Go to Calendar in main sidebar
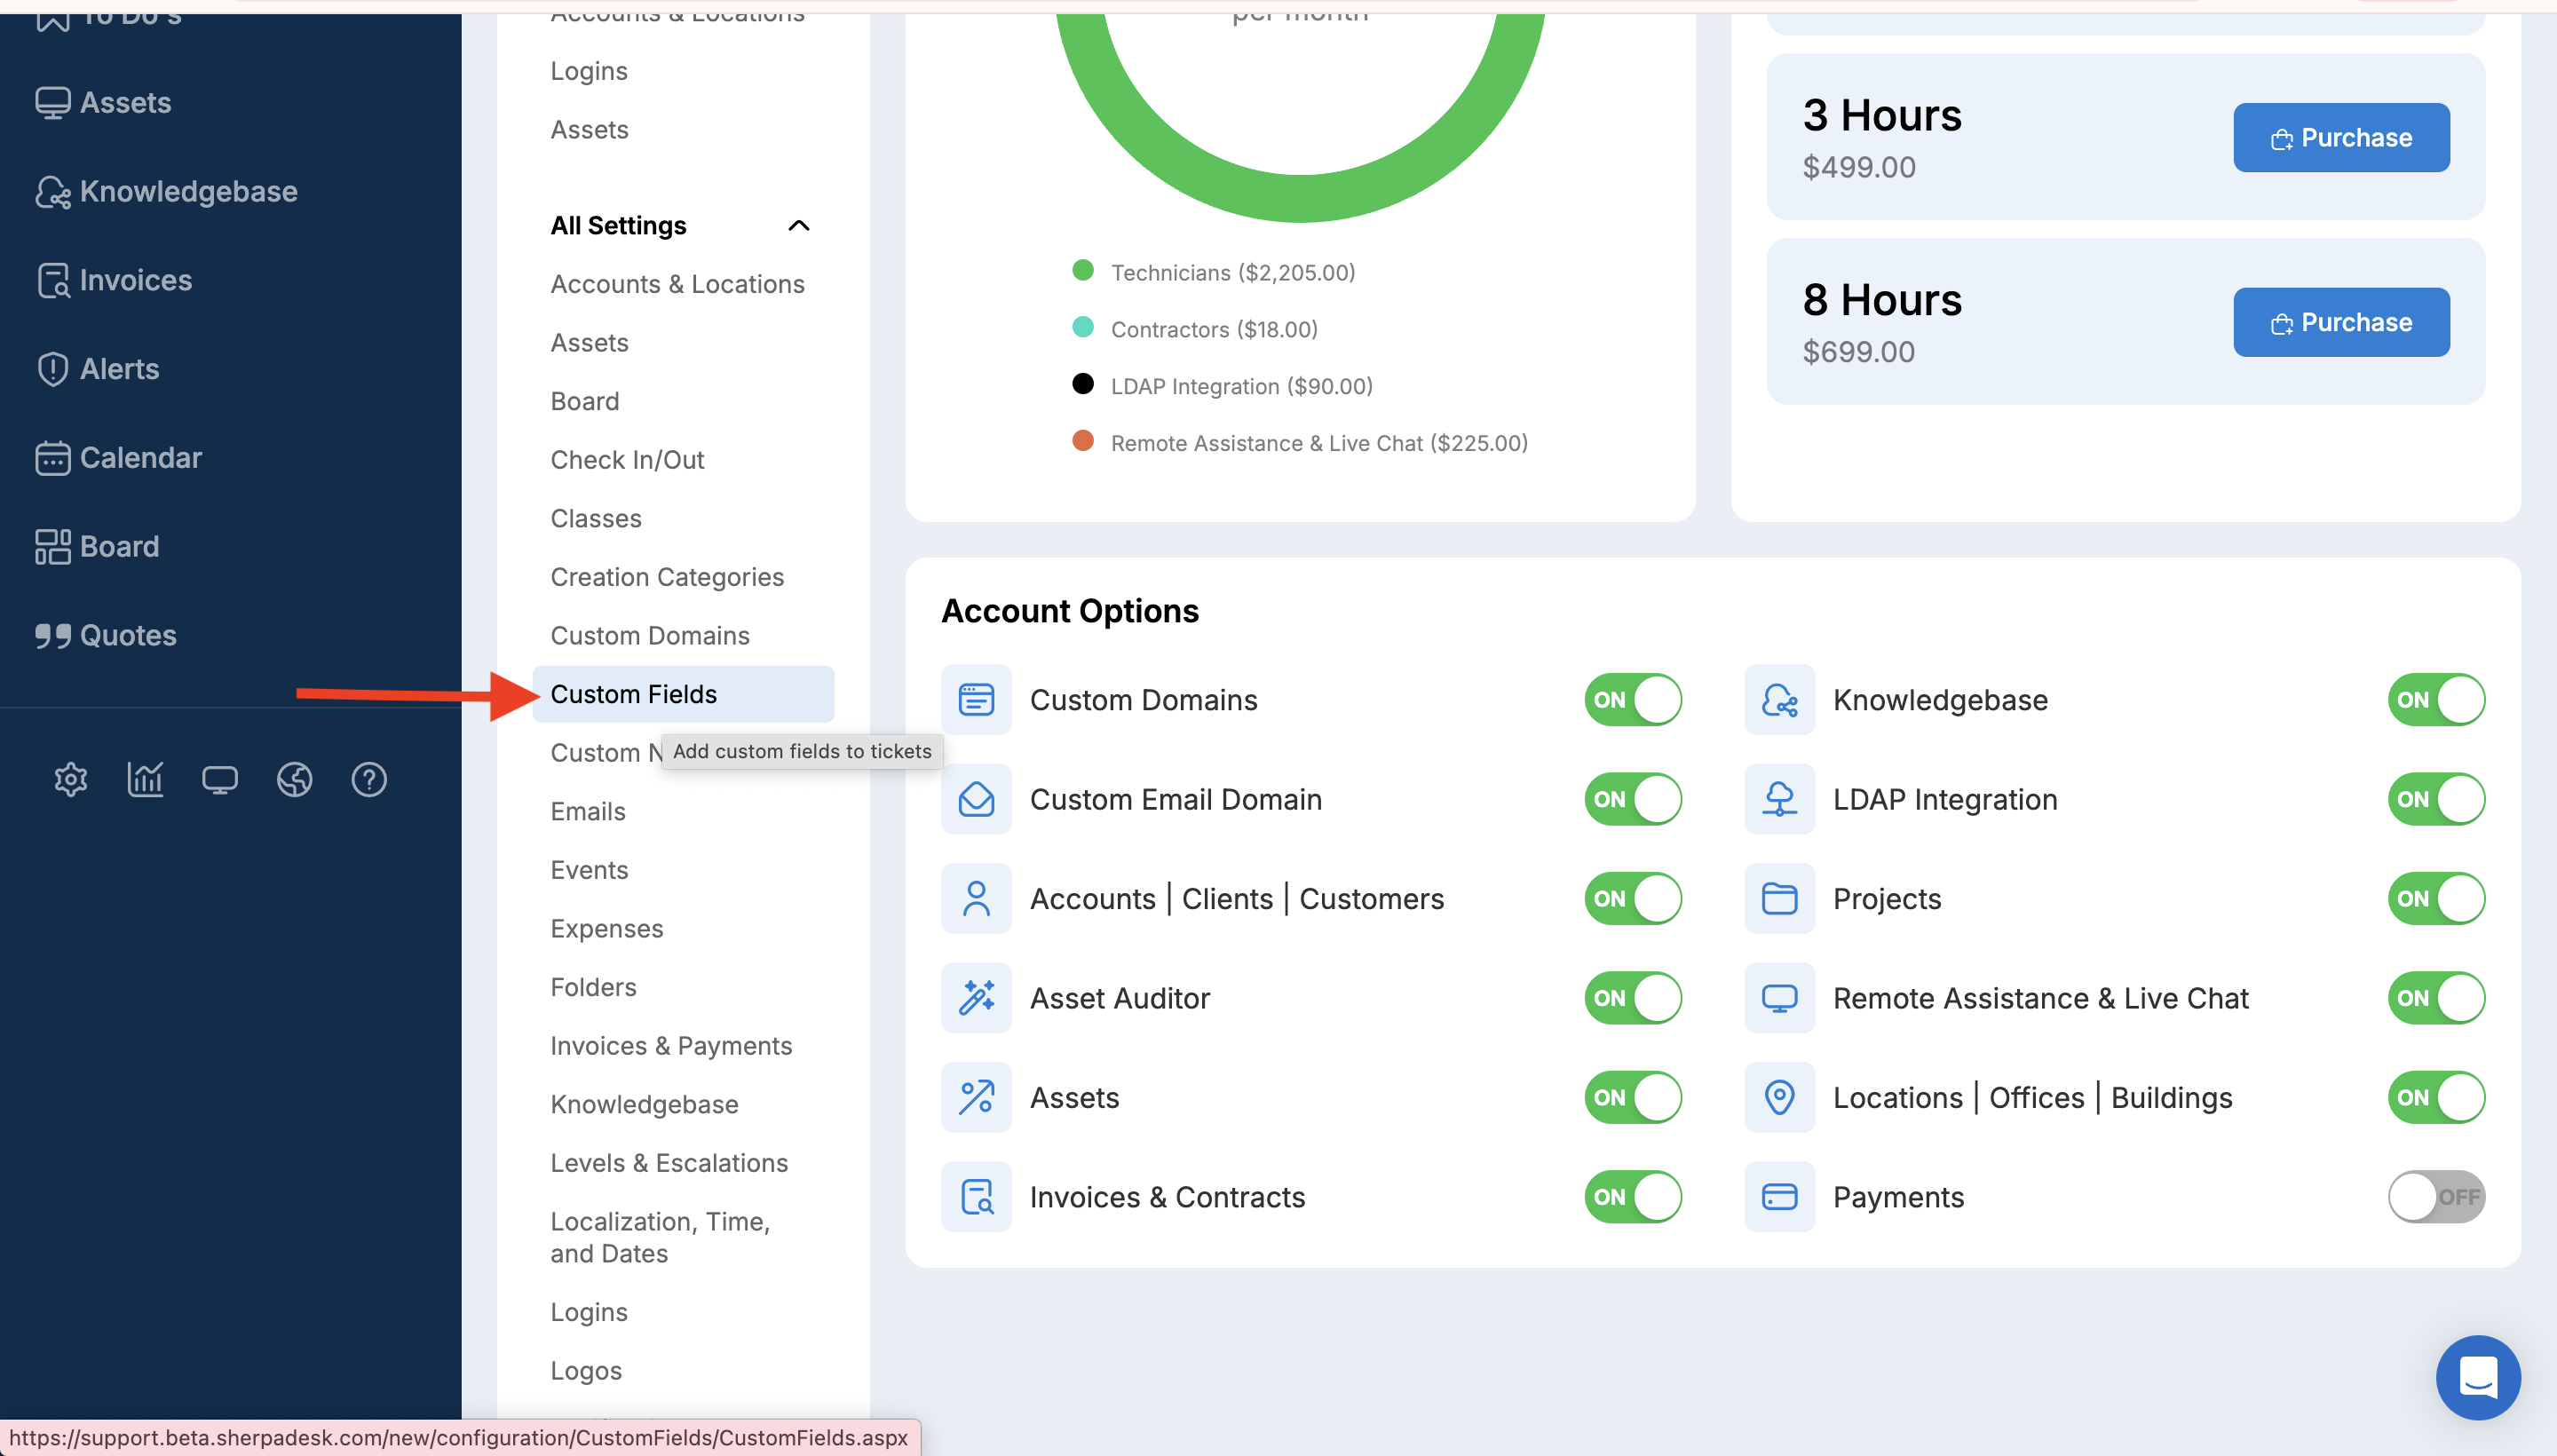Viewport: 2557px width, 1456px height. pyautogui.click(x=140, y=458)
